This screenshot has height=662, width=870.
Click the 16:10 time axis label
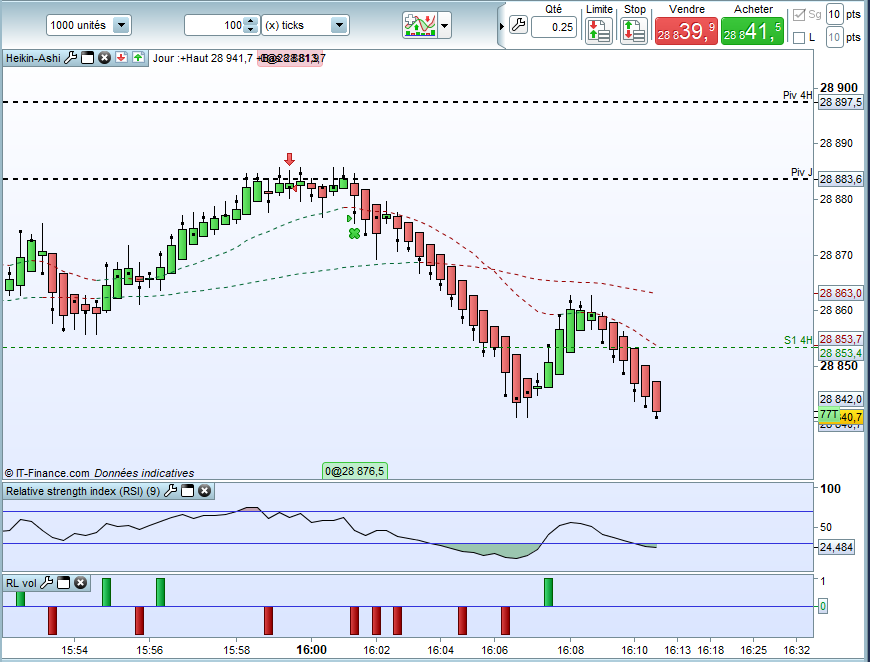coord(634,650)
